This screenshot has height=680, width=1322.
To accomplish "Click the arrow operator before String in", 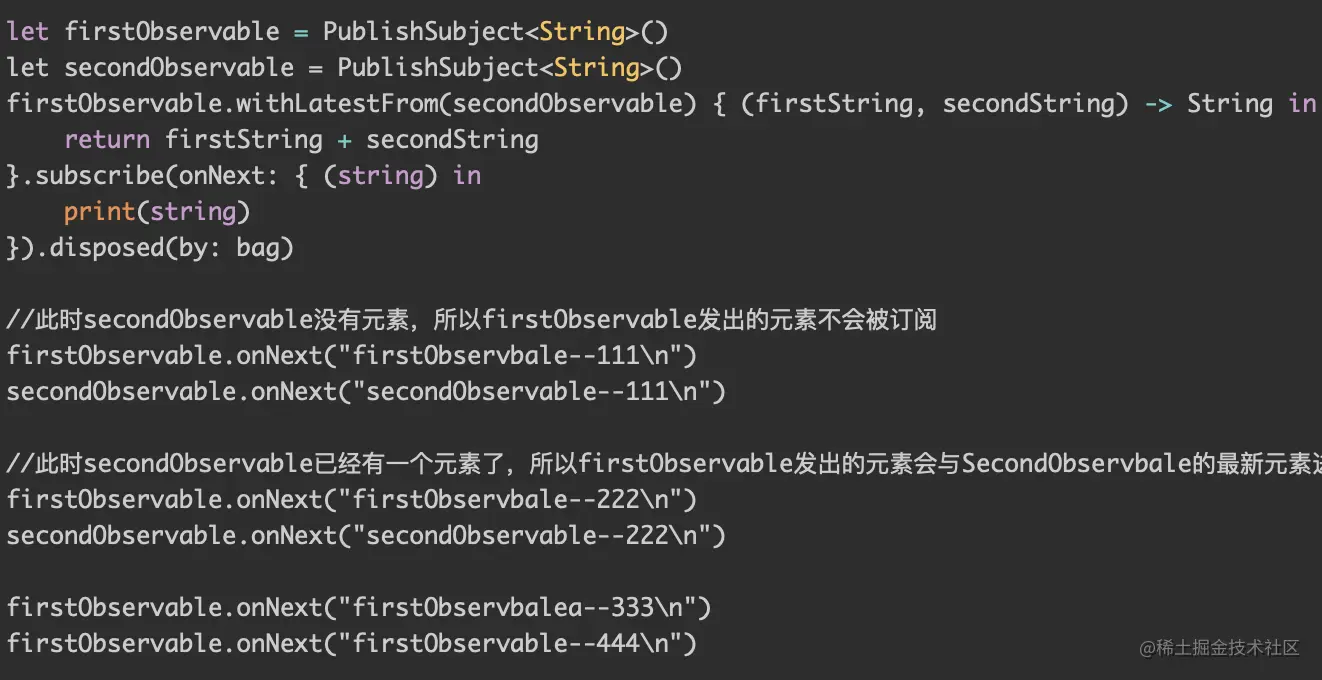I will (1158, 104).
